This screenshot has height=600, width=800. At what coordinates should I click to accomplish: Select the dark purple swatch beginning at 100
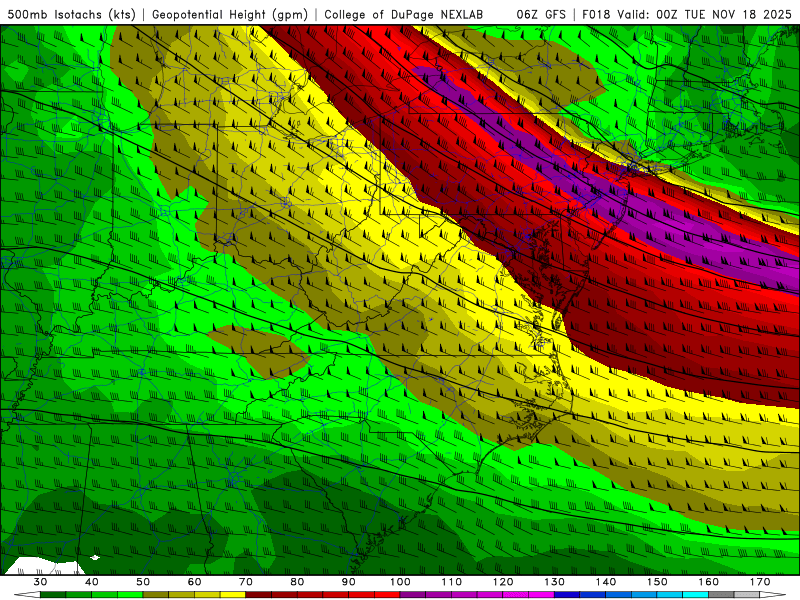413,594
